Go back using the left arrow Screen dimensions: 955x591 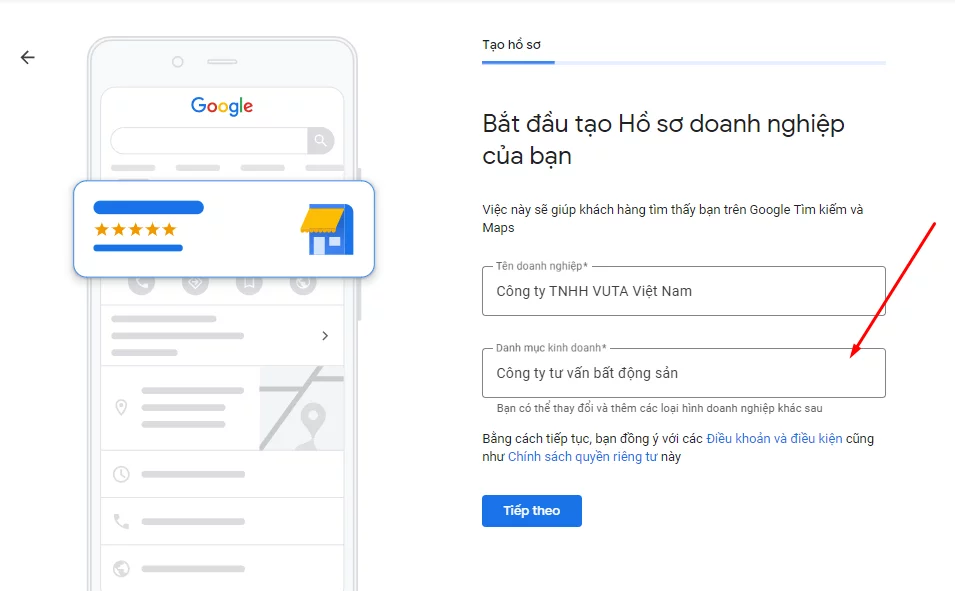pos(27,57)
